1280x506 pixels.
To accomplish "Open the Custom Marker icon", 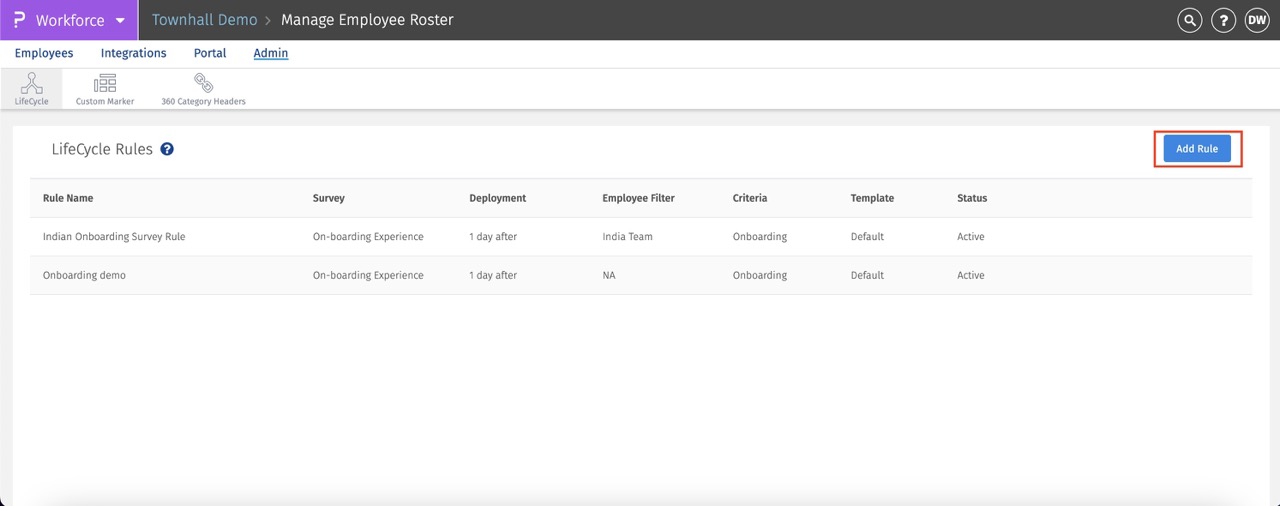I will [105, 89].
